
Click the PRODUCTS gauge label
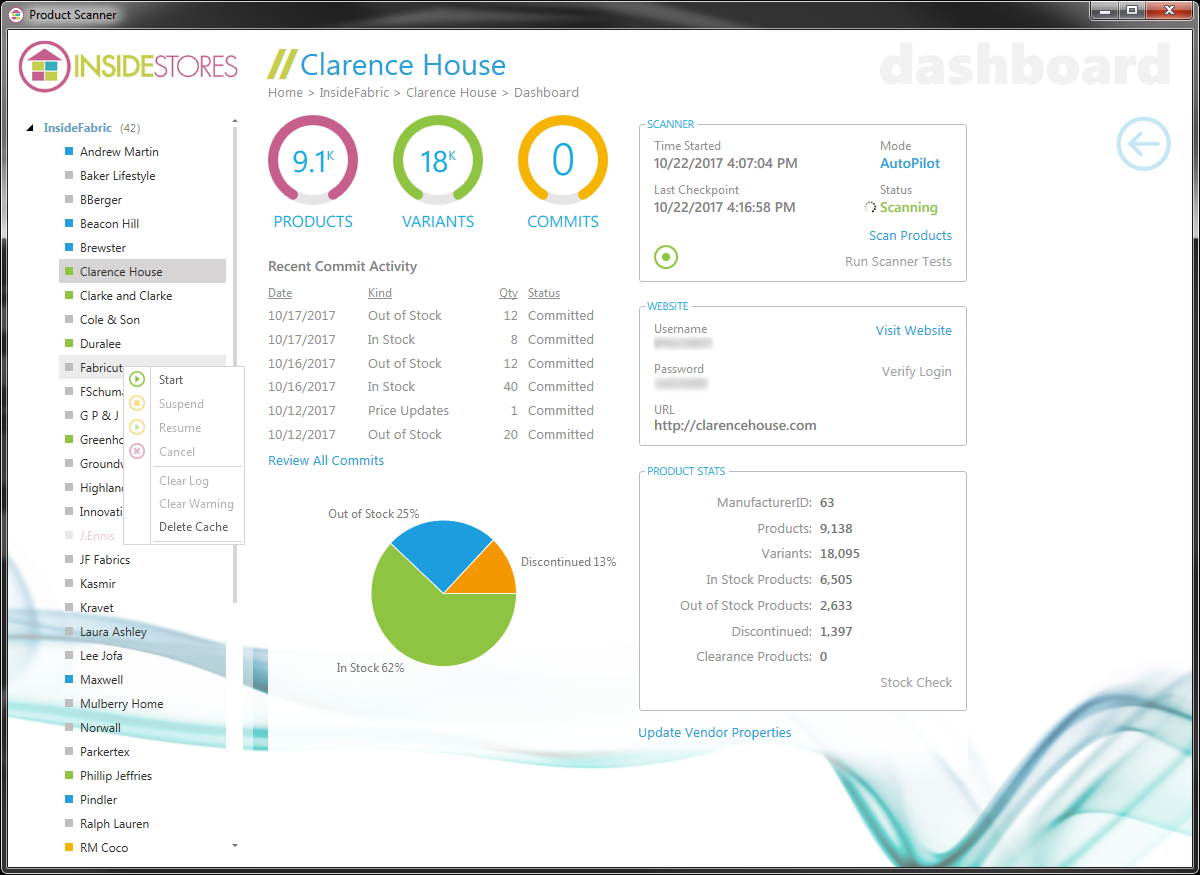coord(313,222)
